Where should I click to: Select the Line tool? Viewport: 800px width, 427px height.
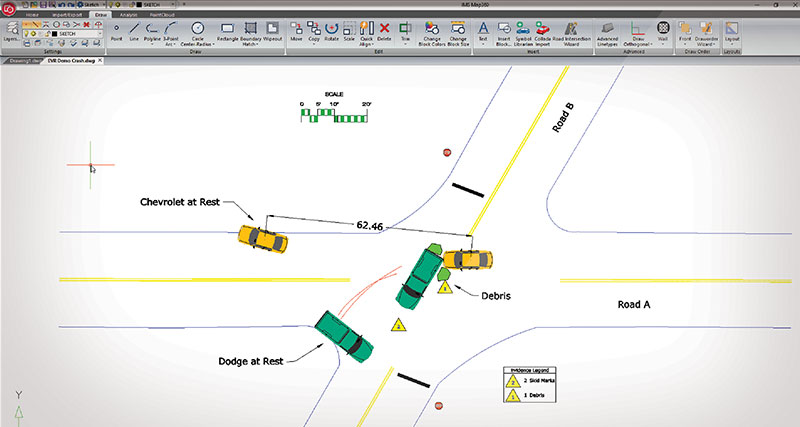(x=134, y=31)
